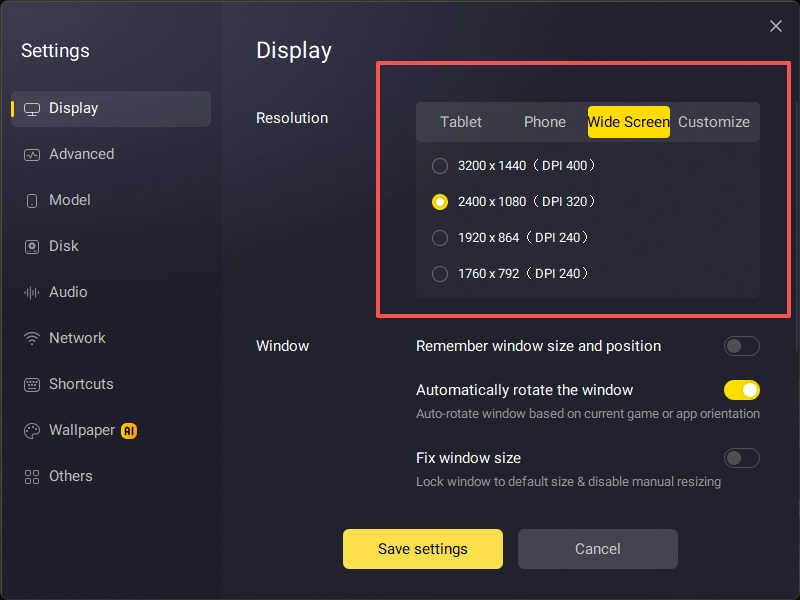Open the Customize resolution tab

tap(714, 122)
